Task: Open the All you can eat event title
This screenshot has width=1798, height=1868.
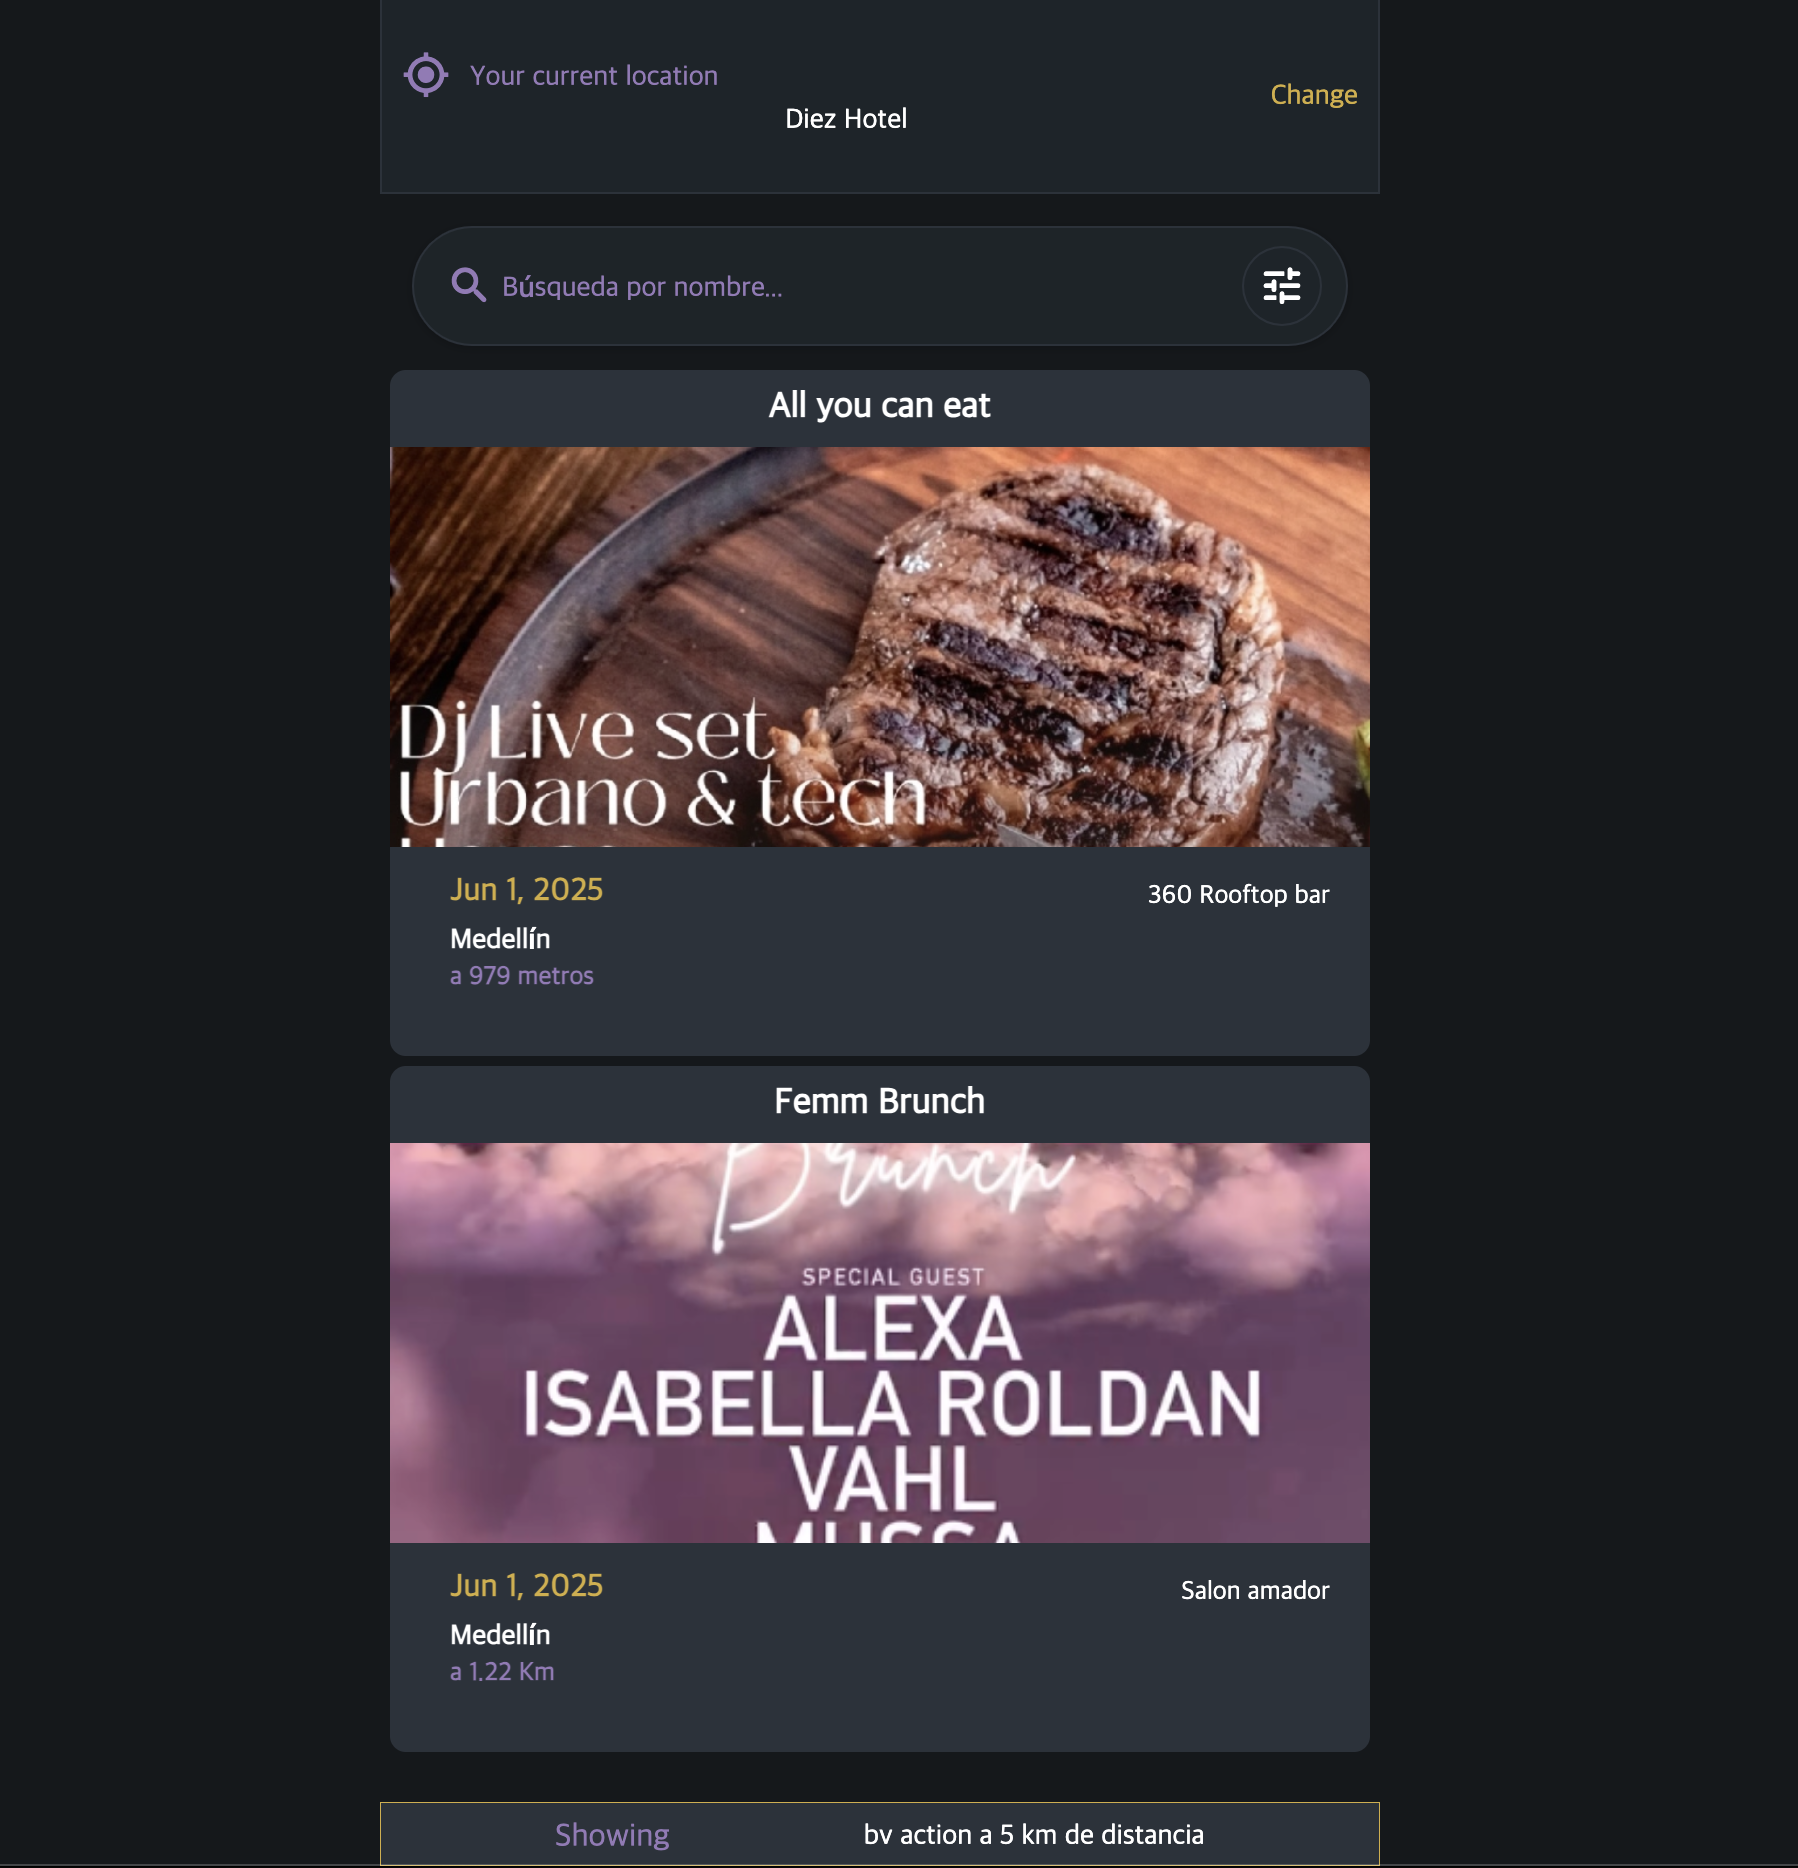Action: click(x=879, y=405)
